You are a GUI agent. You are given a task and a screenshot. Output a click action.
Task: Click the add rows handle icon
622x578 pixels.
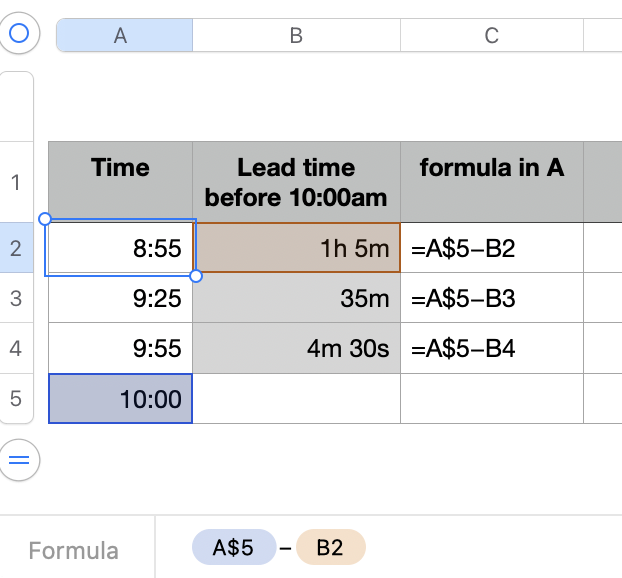pos(18,461)
